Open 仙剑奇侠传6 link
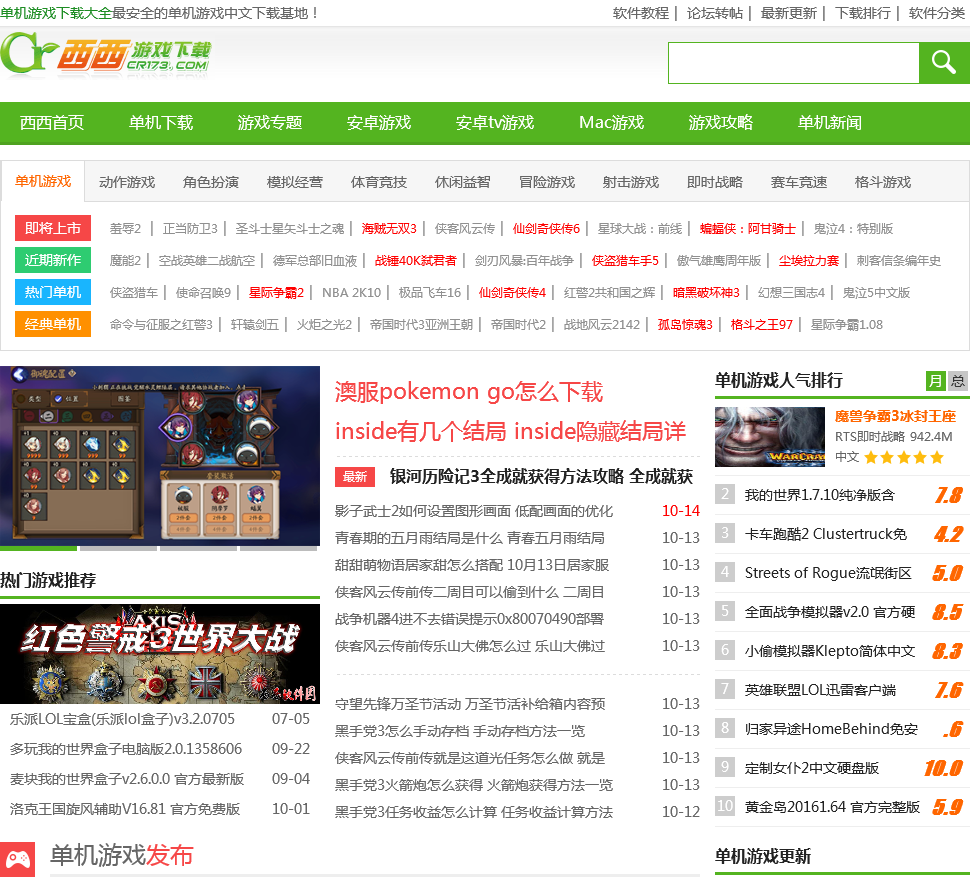 pyautogui.click(x=546, y=228)
